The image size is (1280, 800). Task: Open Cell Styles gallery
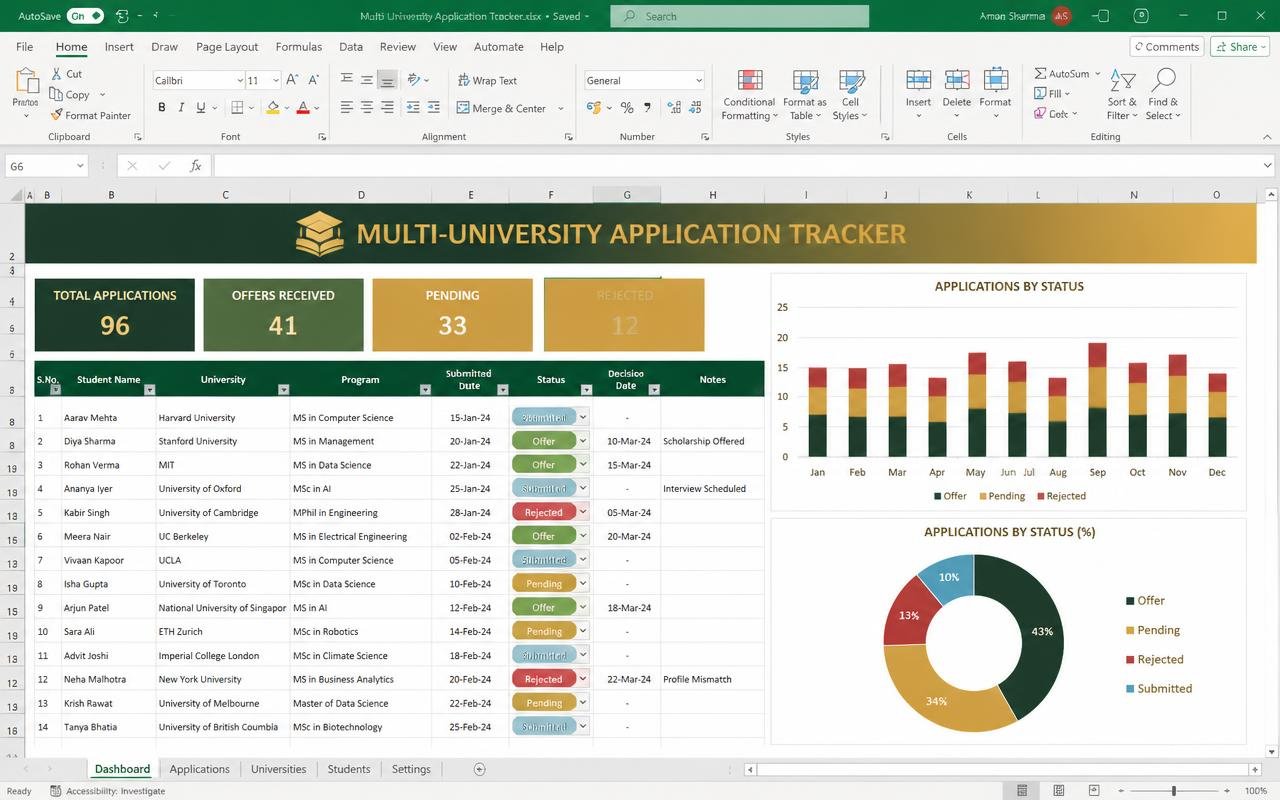(851, 95)
